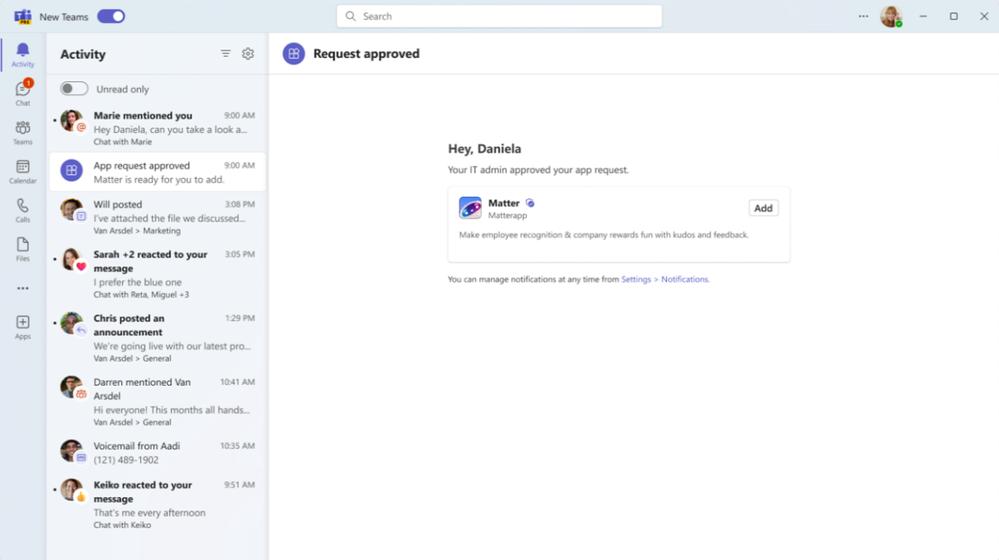Open the Calendar in sidebar
This screenshot has height=560, width=999.
(x=22, y=171)
